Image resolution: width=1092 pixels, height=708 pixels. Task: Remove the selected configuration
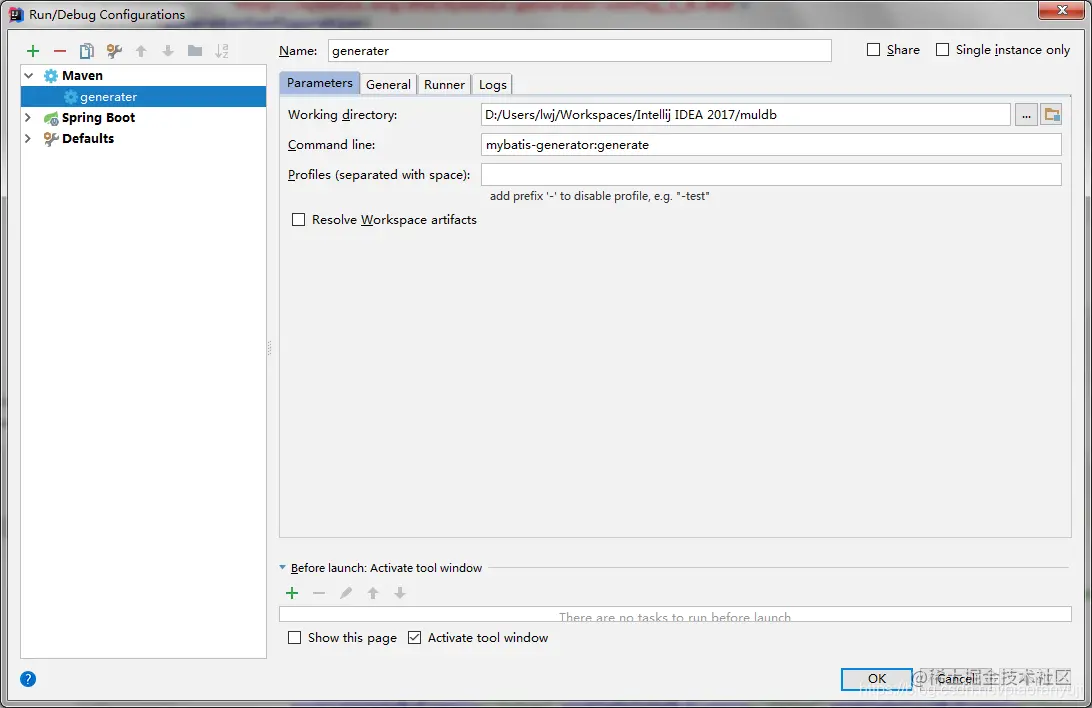click(60, 51)
